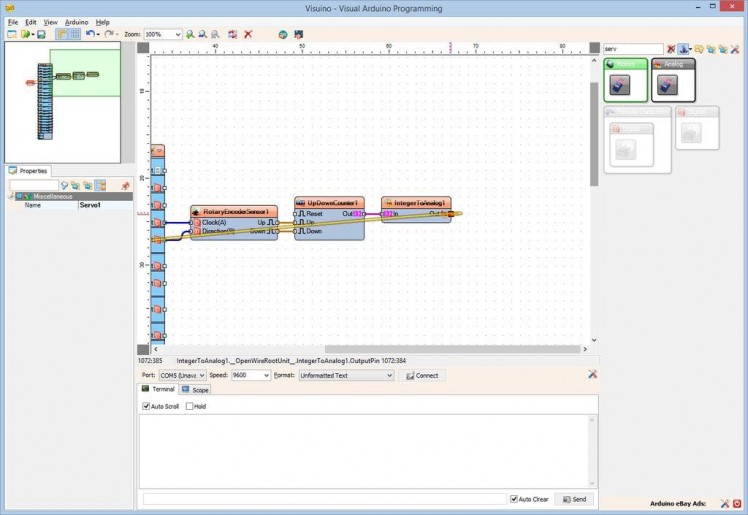The height and width of the screenshot is (515, 748).
Task: Click the Zoom In magnifier icon
Action: click(191, 34)
